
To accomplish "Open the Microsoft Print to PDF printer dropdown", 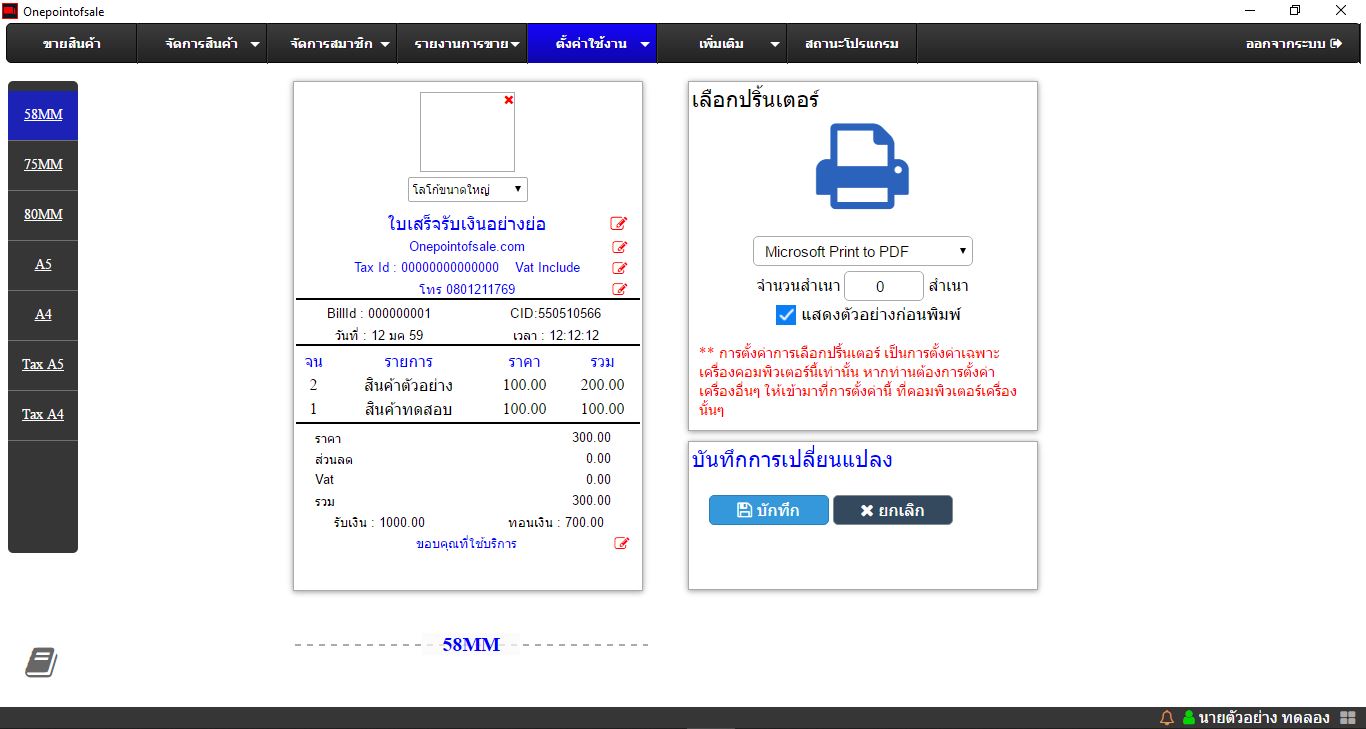I will (x=862, y=252).
